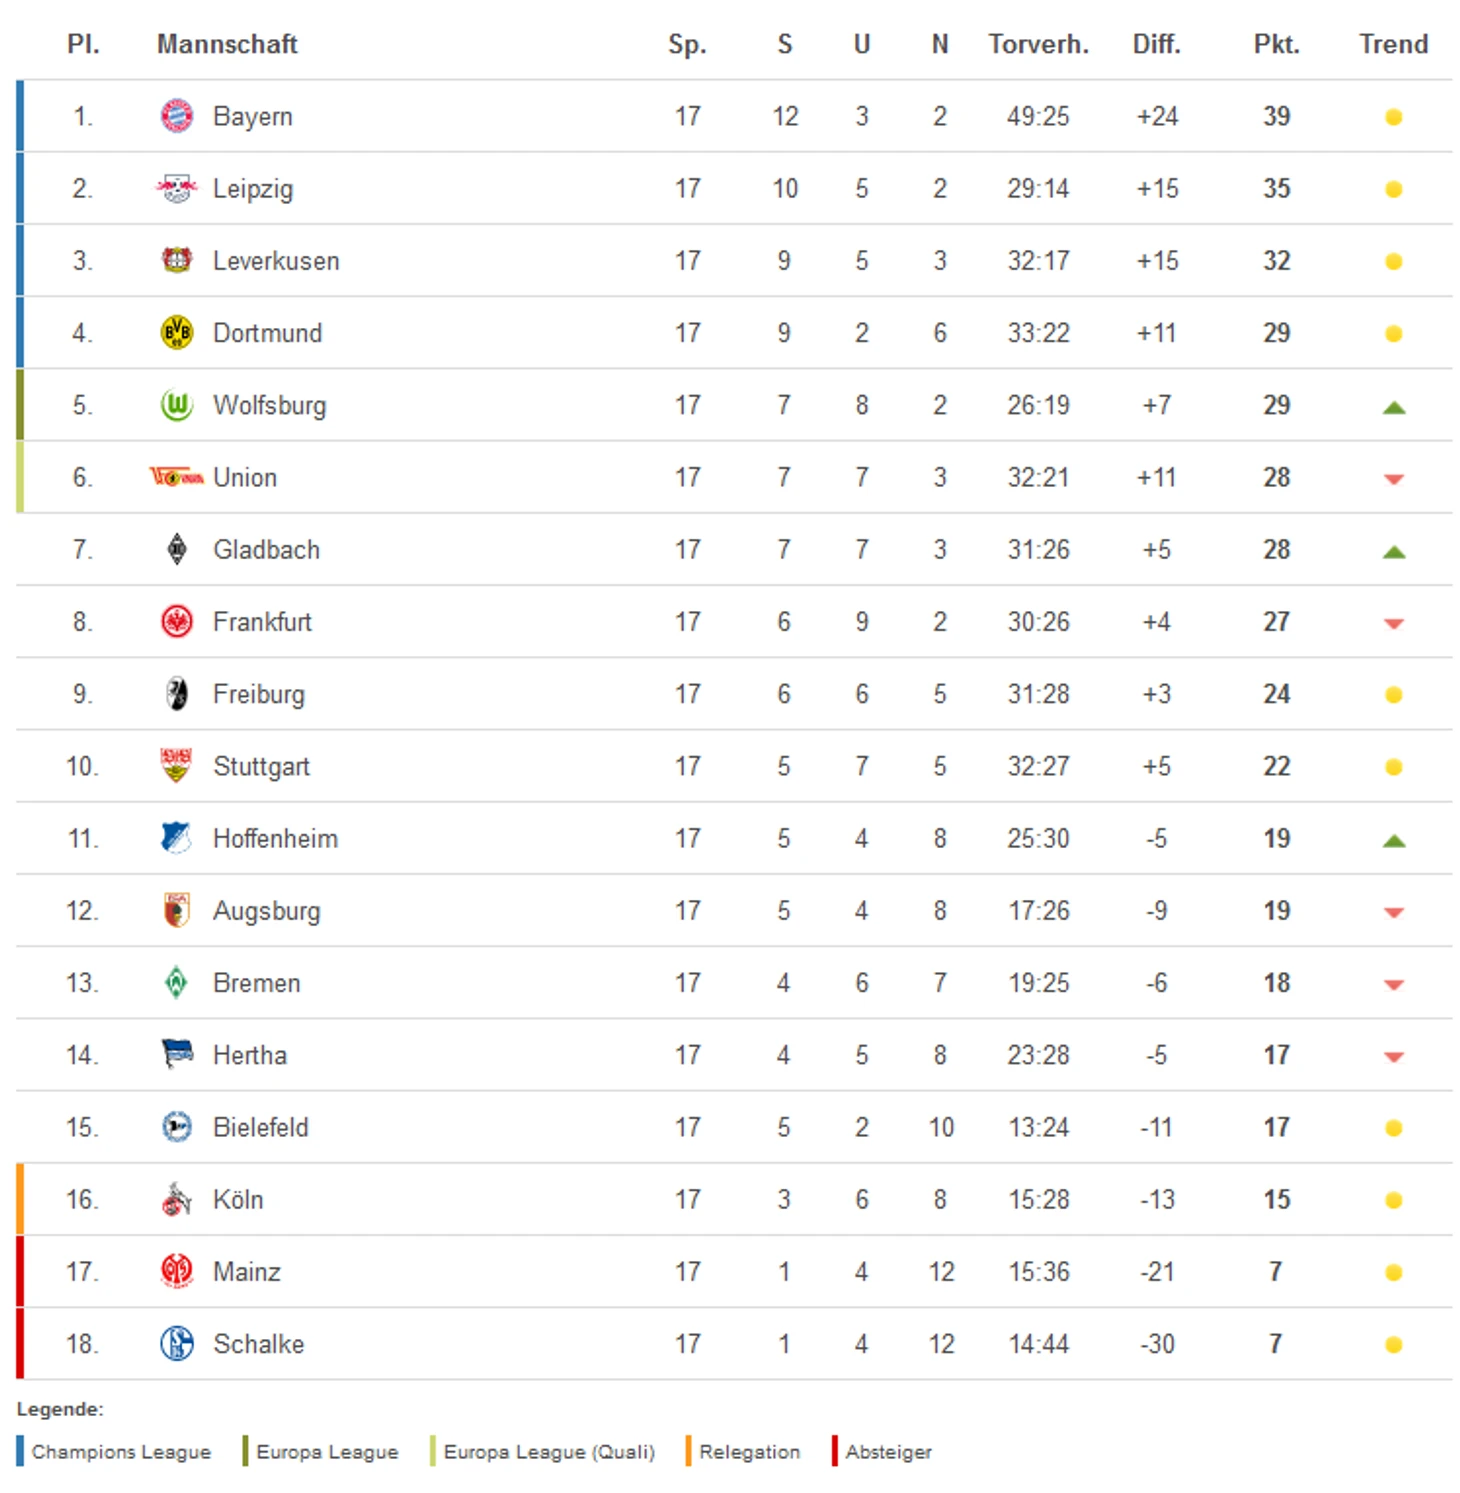Click Bayern's yellow trend dot

click(x=1393, y=117)
